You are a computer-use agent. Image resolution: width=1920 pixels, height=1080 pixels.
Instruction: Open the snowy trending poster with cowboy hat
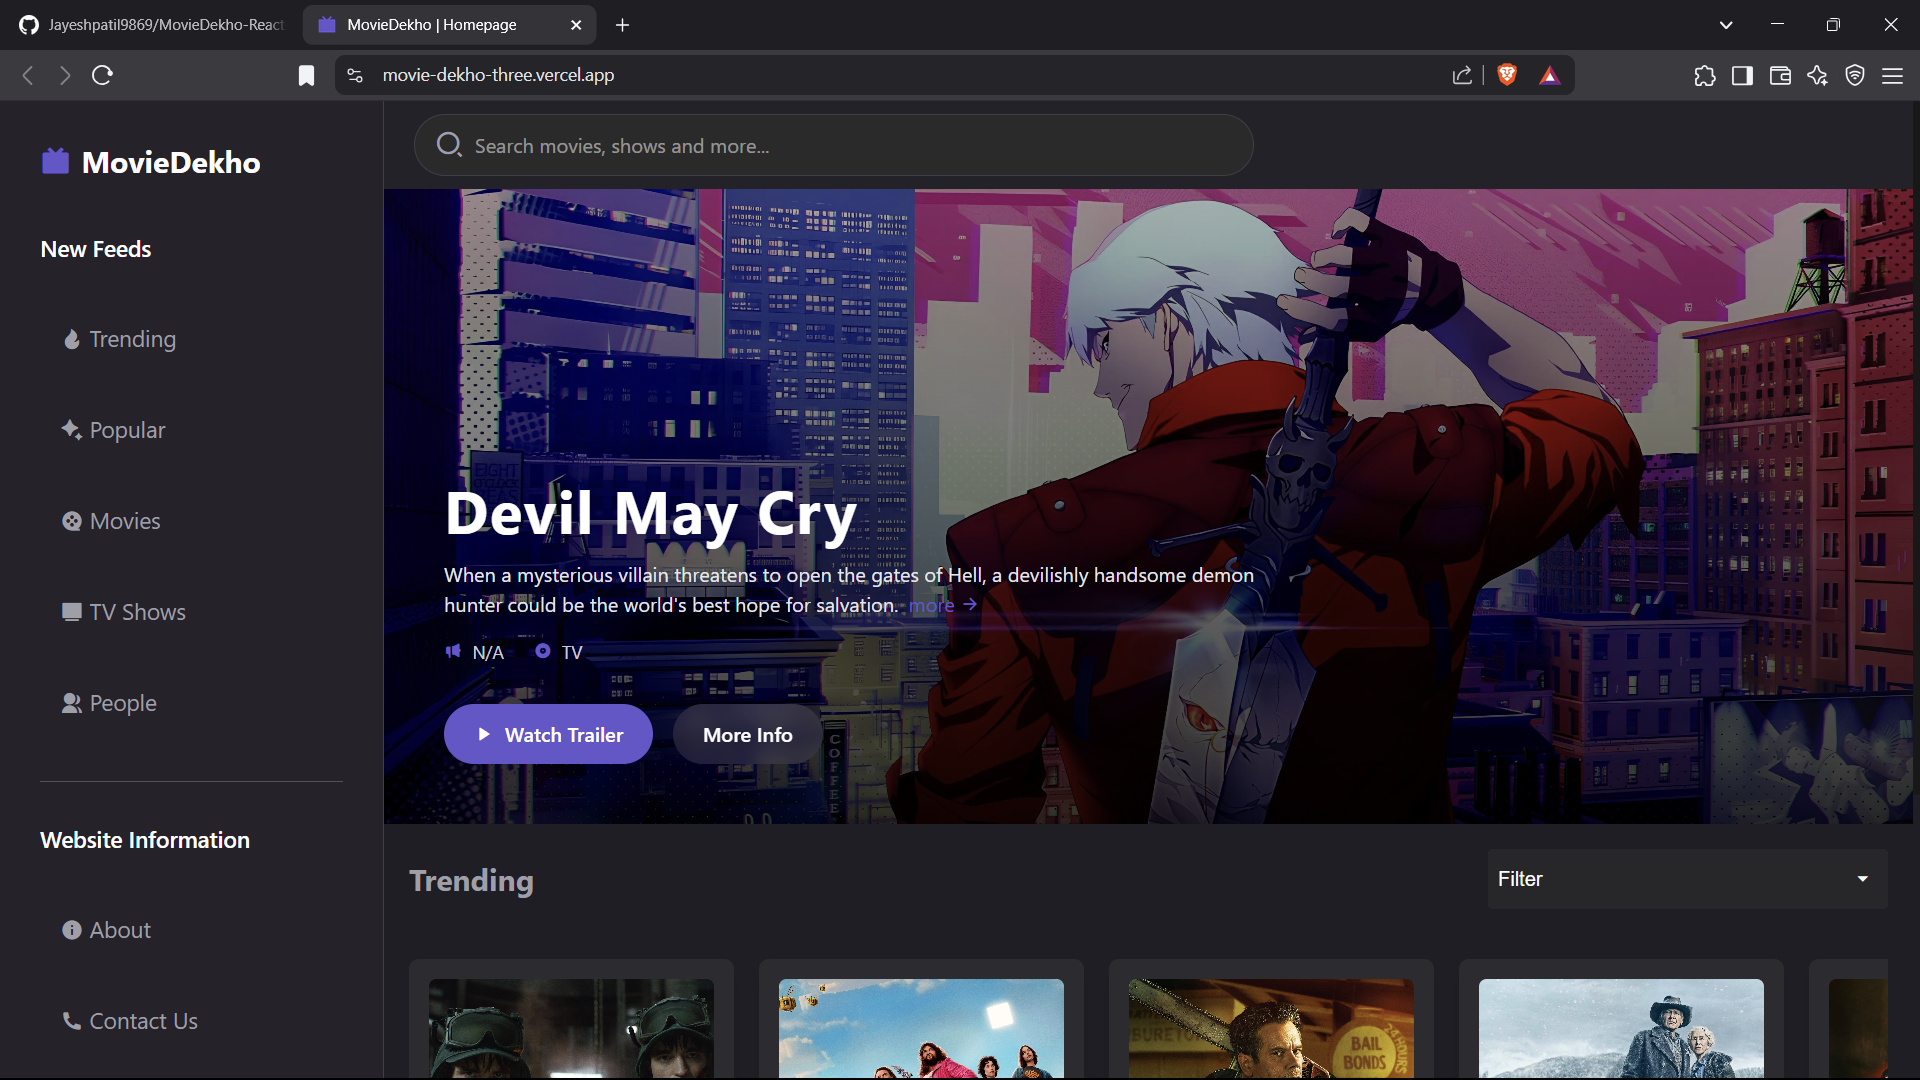[1621, 1028]
